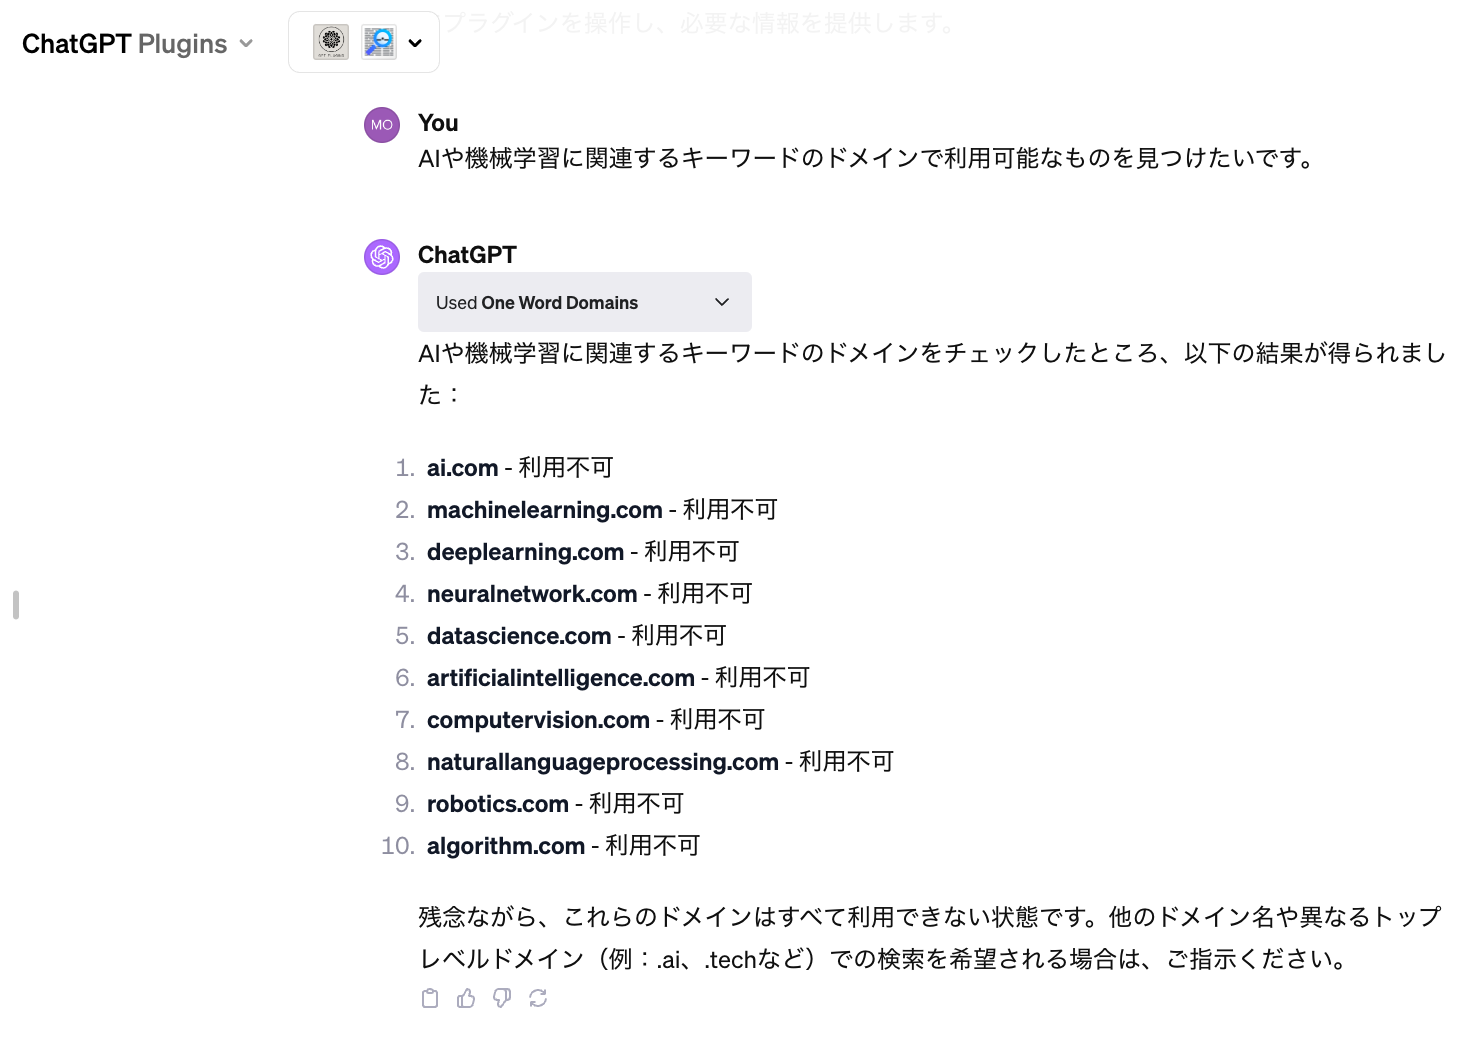
Task: Click the purple MO user avatar
Action: point(382,125)
